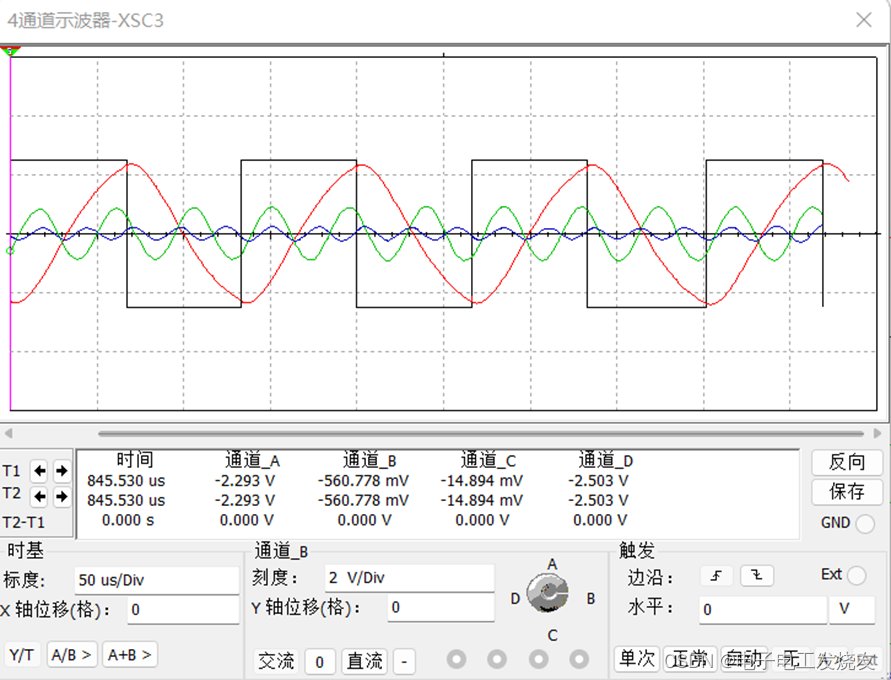Screen dimensions: 891x680
Task: Click the 通道_D column header
Action: 606,460
